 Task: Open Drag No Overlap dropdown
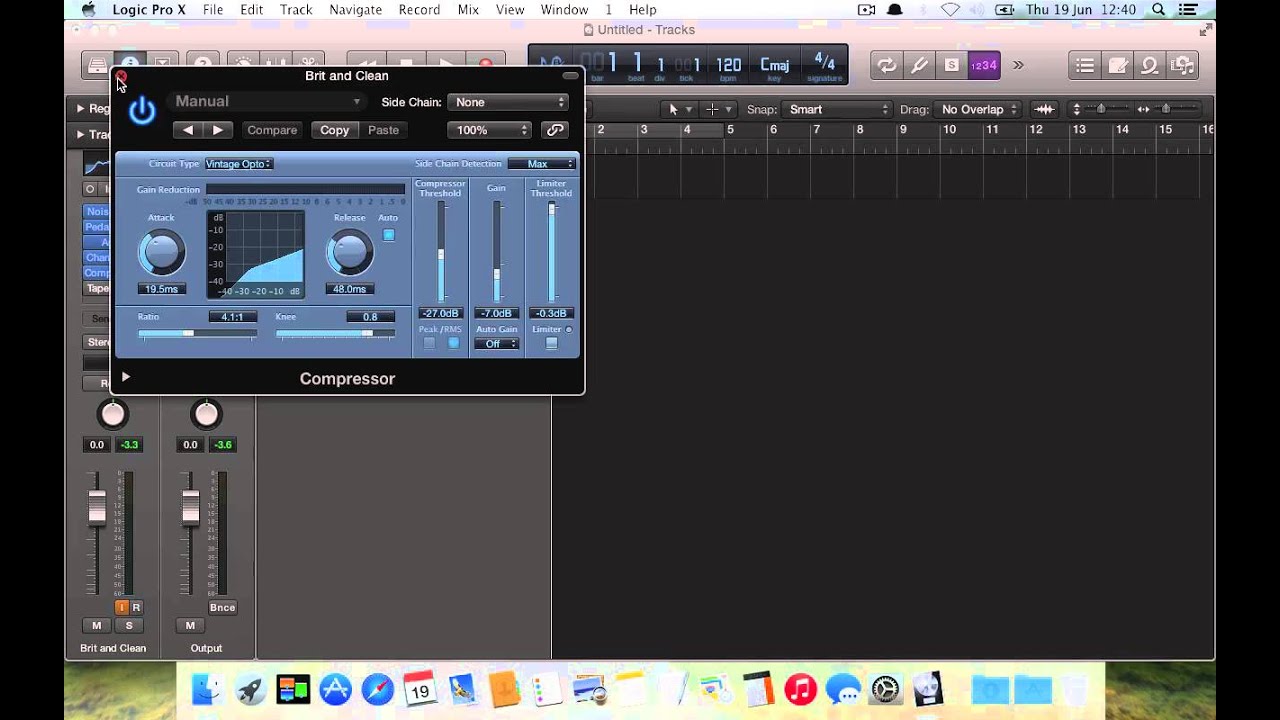coord(979,109)
